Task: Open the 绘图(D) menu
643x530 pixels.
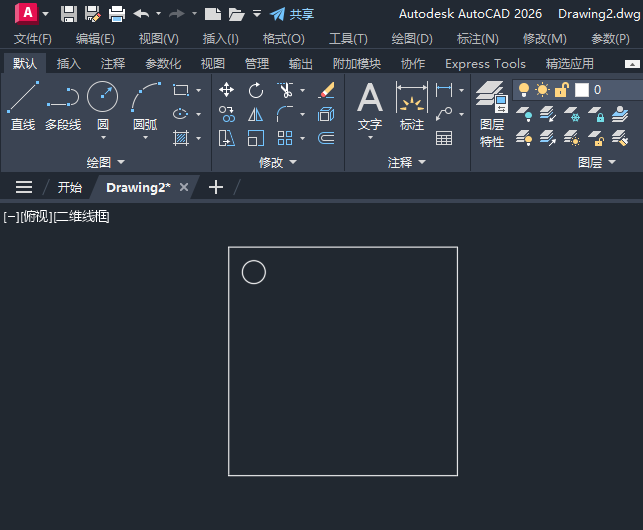Action: click(x=412, y=39)
